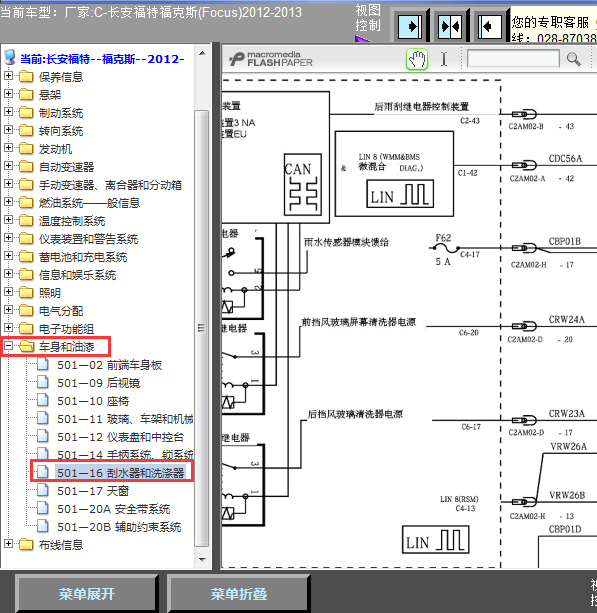Image resolution: width=597 pixels, height=613 pixels.
Task: Click the 菜单展开 button
Action: click(86, 594)
